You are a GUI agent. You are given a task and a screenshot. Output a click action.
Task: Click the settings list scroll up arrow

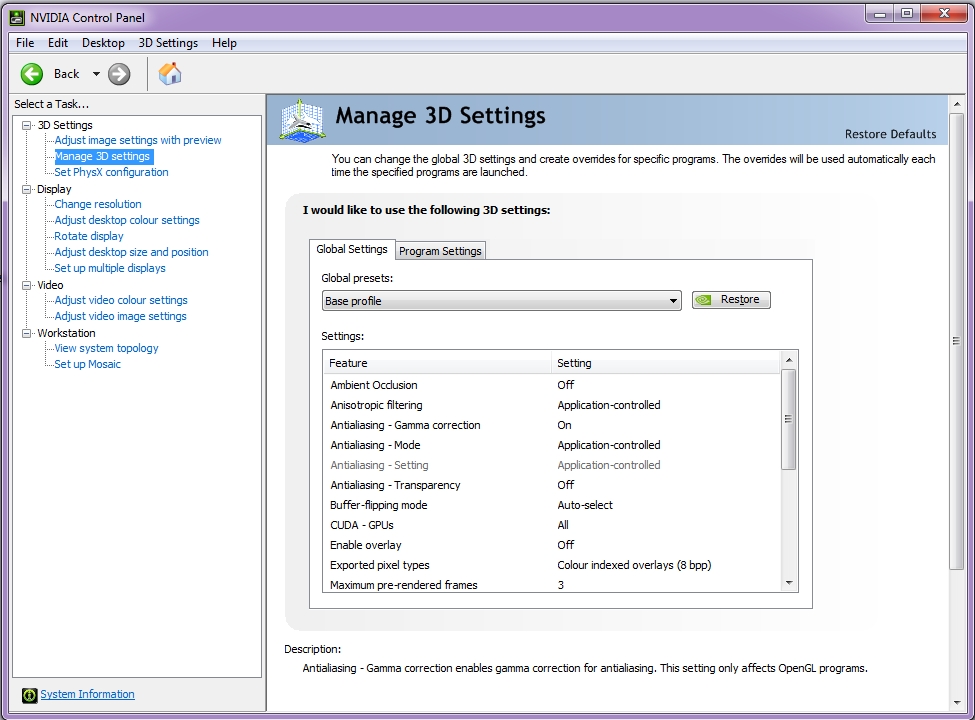(x=788, y=361)
